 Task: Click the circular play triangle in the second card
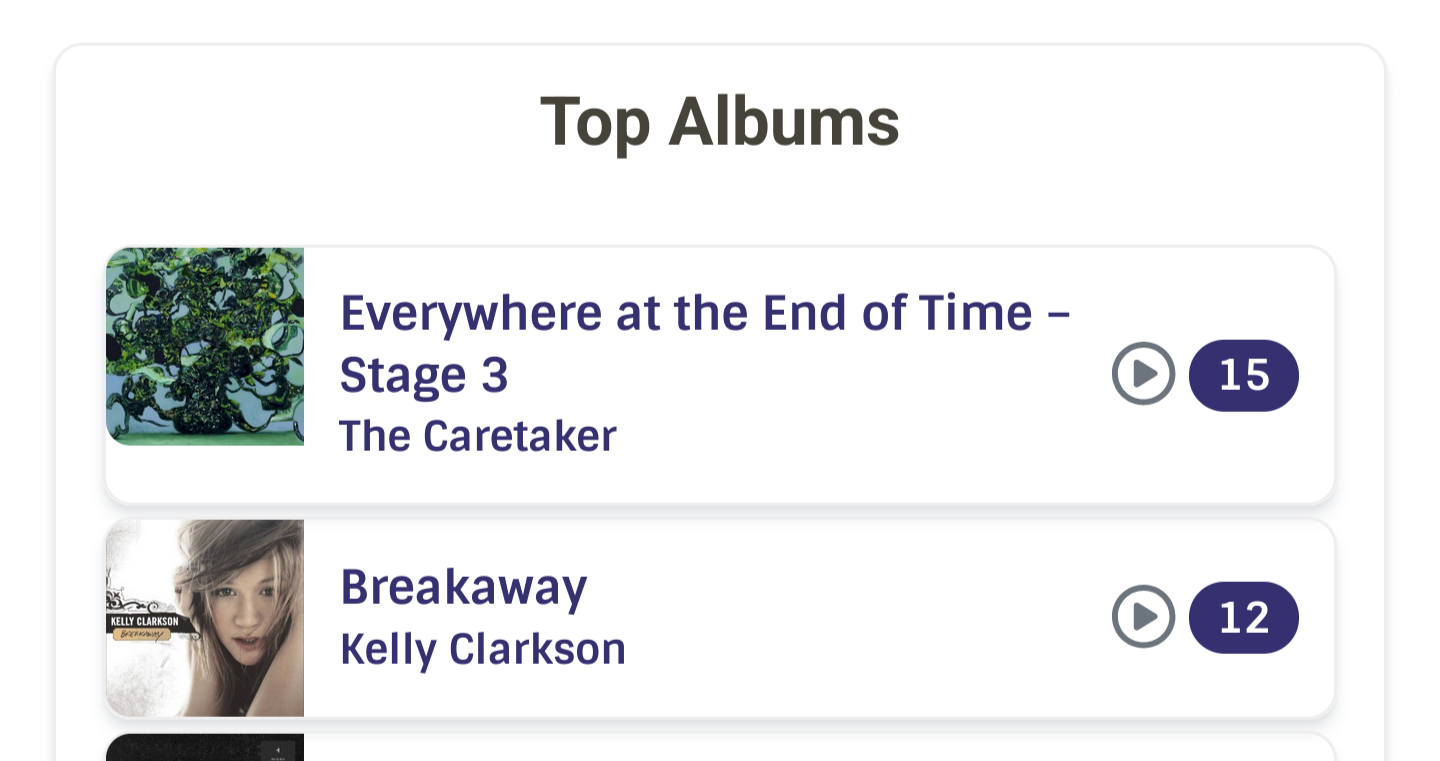click(1143, 617)
